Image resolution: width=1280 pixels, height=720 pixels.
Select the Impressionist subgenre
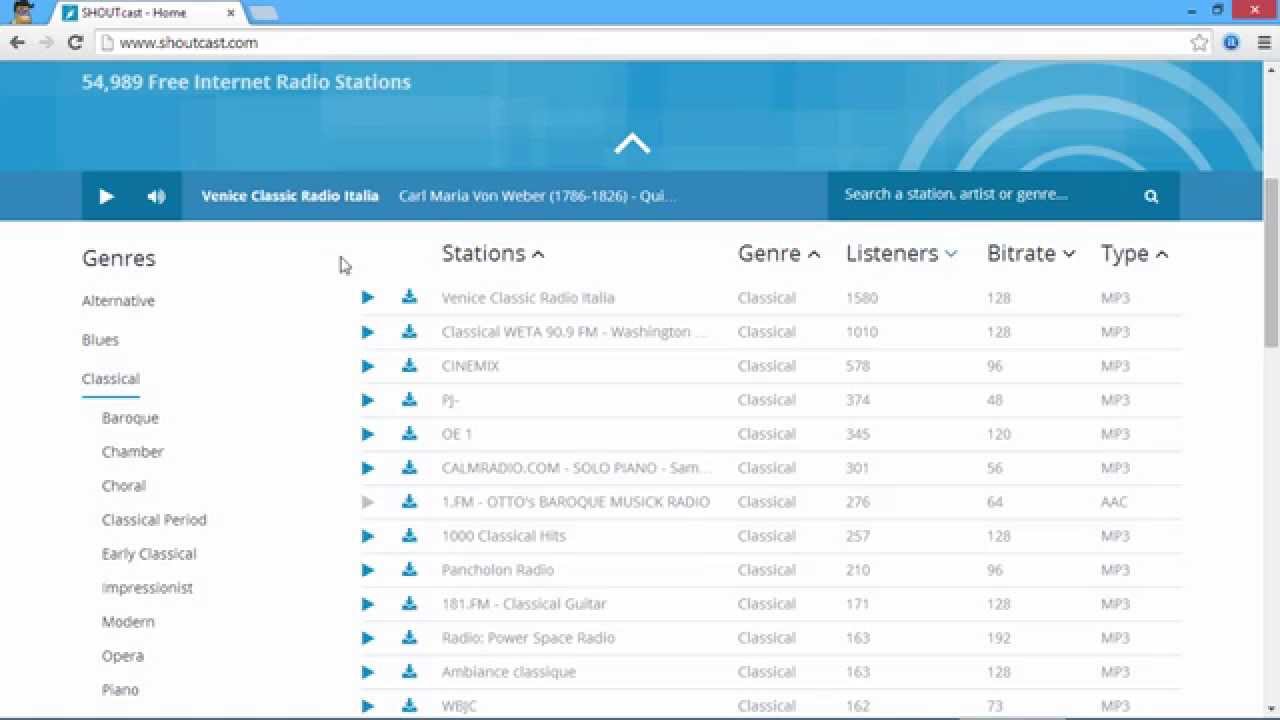[147, 588]
